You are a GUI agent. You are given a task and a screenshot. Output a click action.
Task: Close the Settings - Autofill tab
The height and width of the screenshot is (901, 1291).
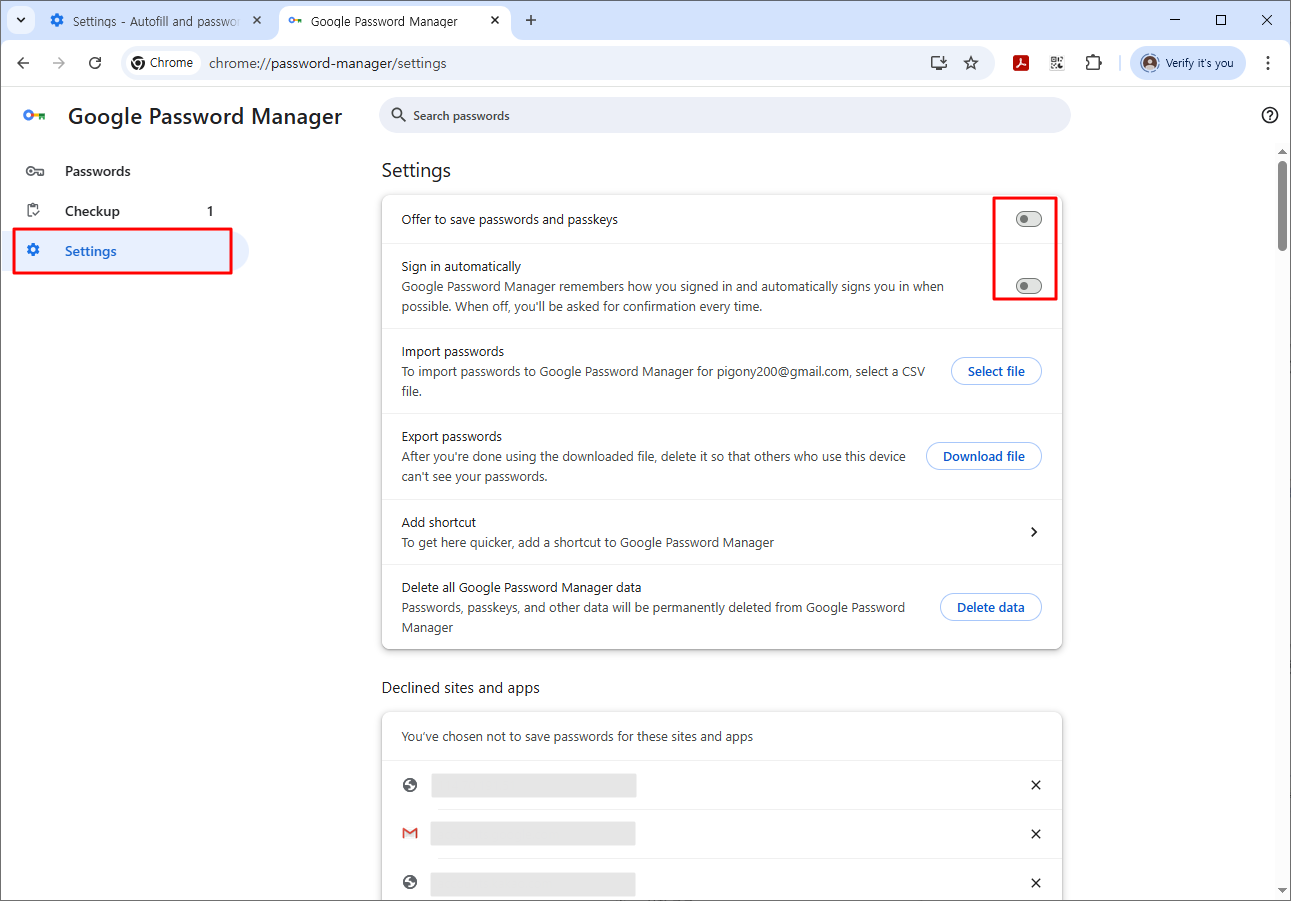257,21
